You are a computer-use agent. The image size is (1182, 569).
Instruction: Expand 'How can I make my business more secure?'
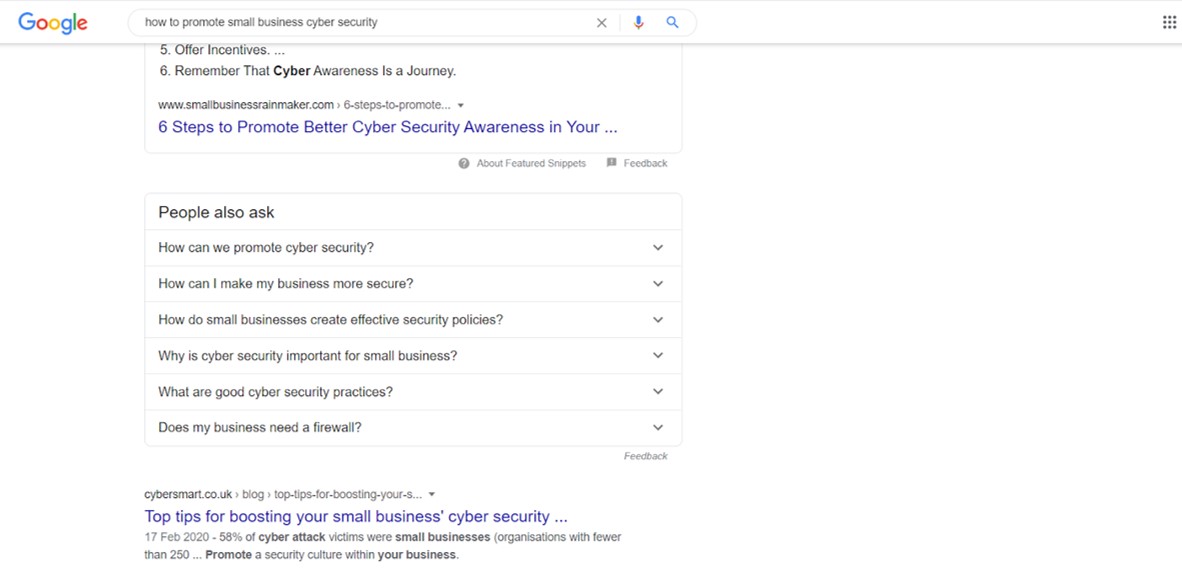tap(413, 283)
